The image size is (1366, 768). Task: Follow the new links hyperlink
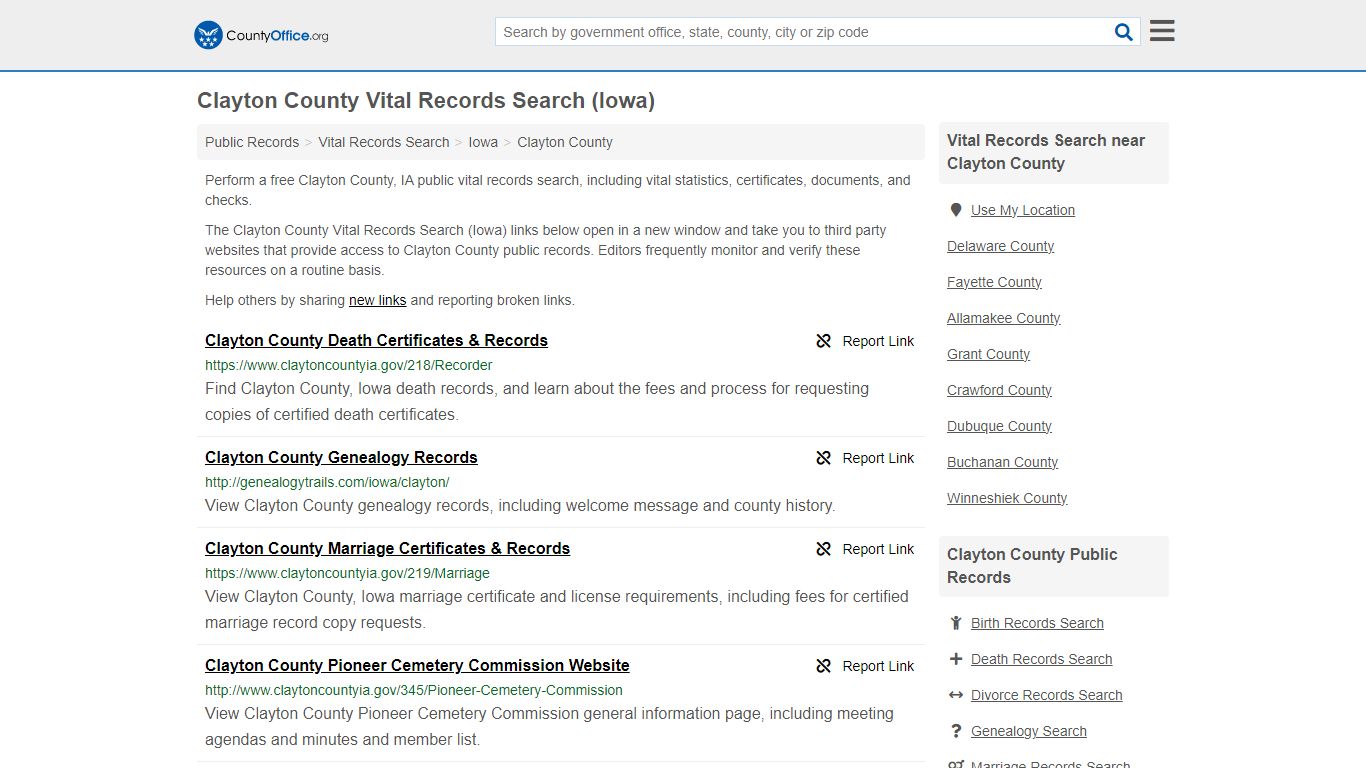click(378, 300)
